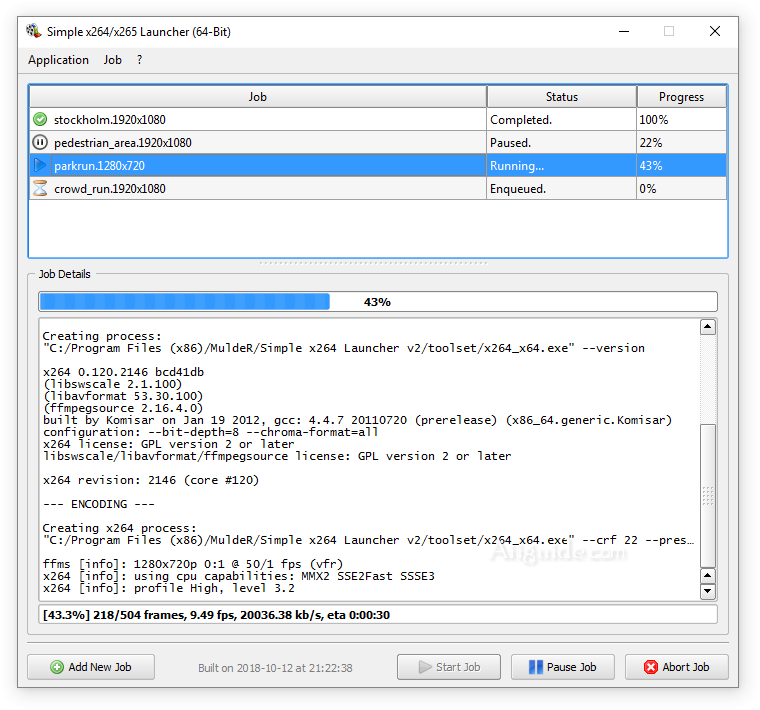Image resolution: width=760 pixels, height=710 pixels.
Task: Click the '--- ENCODING ---' log line
Action: point(99,504)
